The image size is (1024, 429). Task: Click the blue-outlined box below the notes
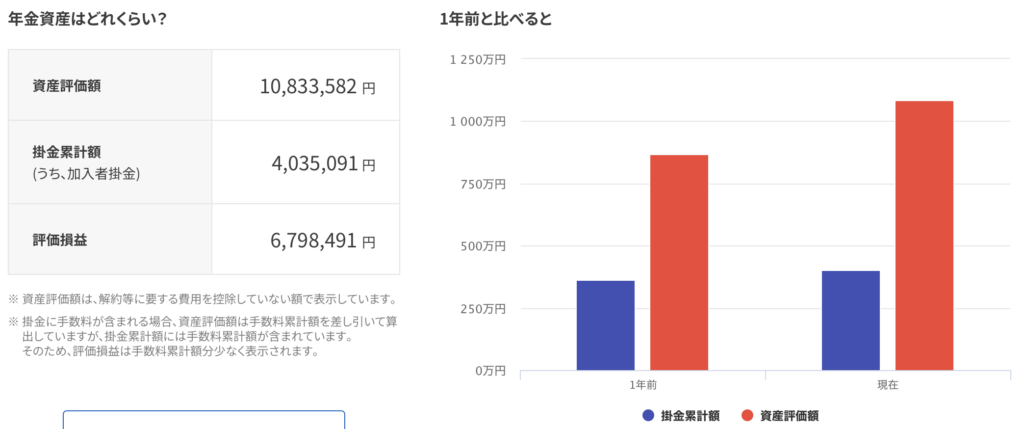(x=204, y=419)
